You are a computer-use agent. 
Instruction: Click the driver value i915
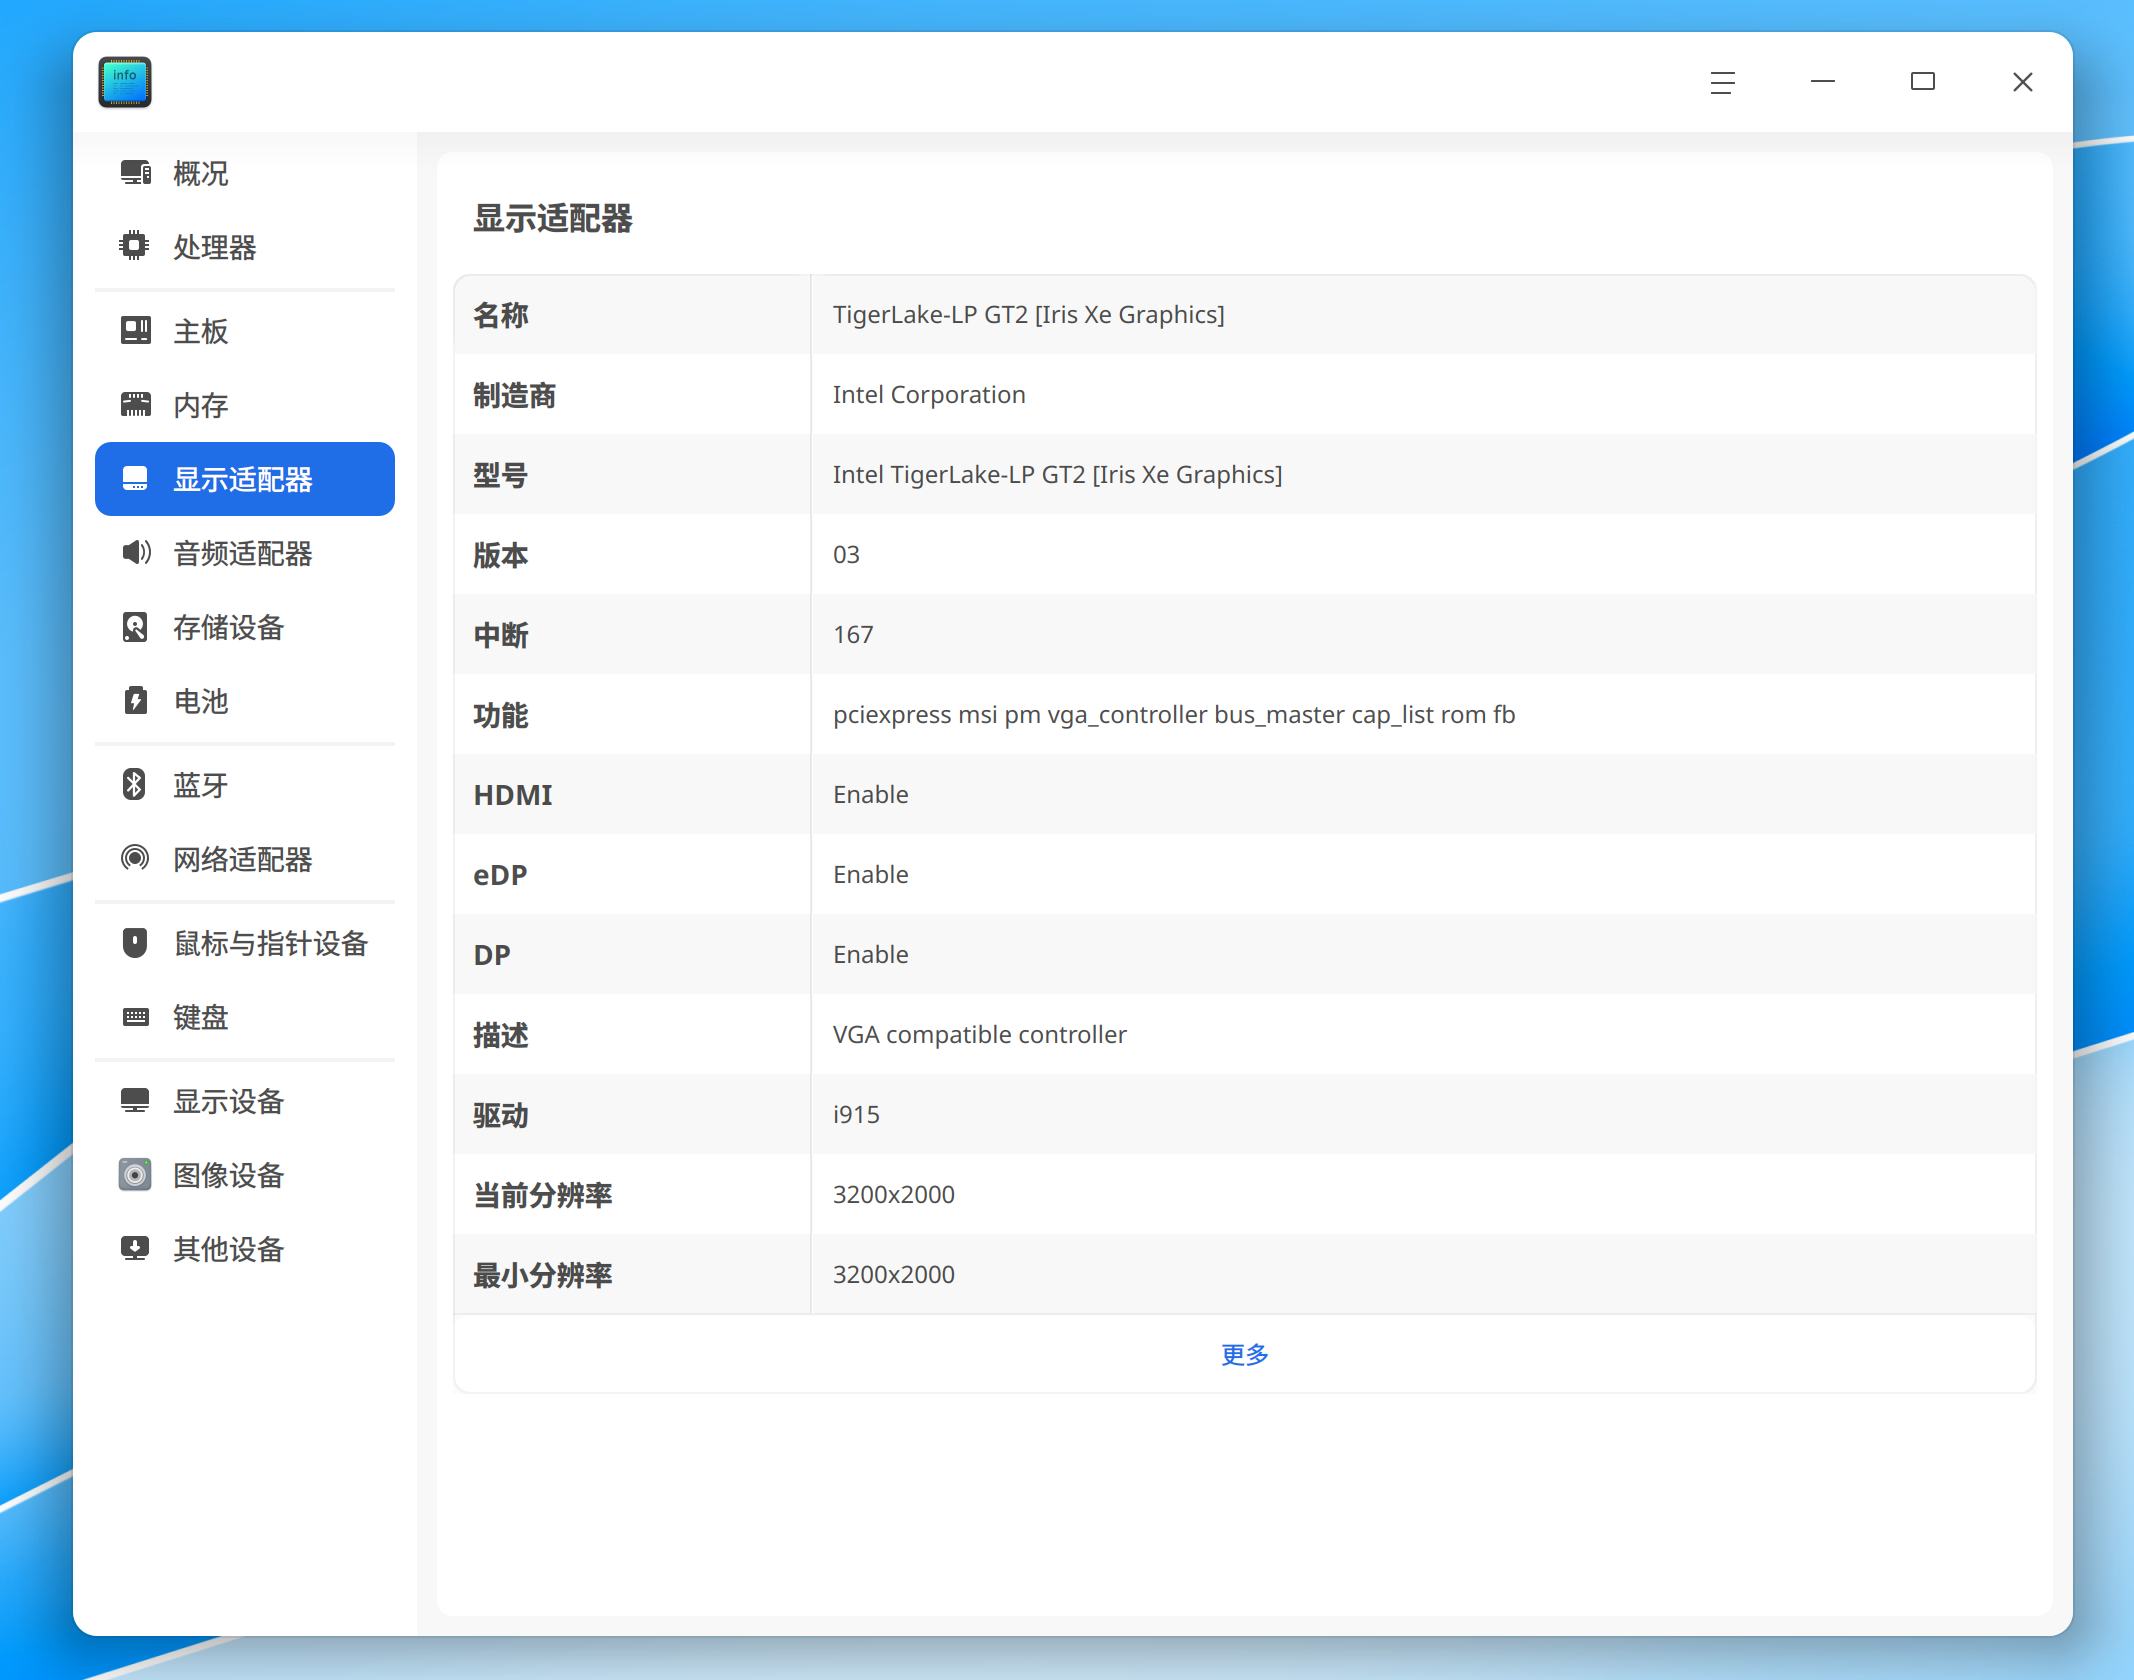pos(856,1114)
